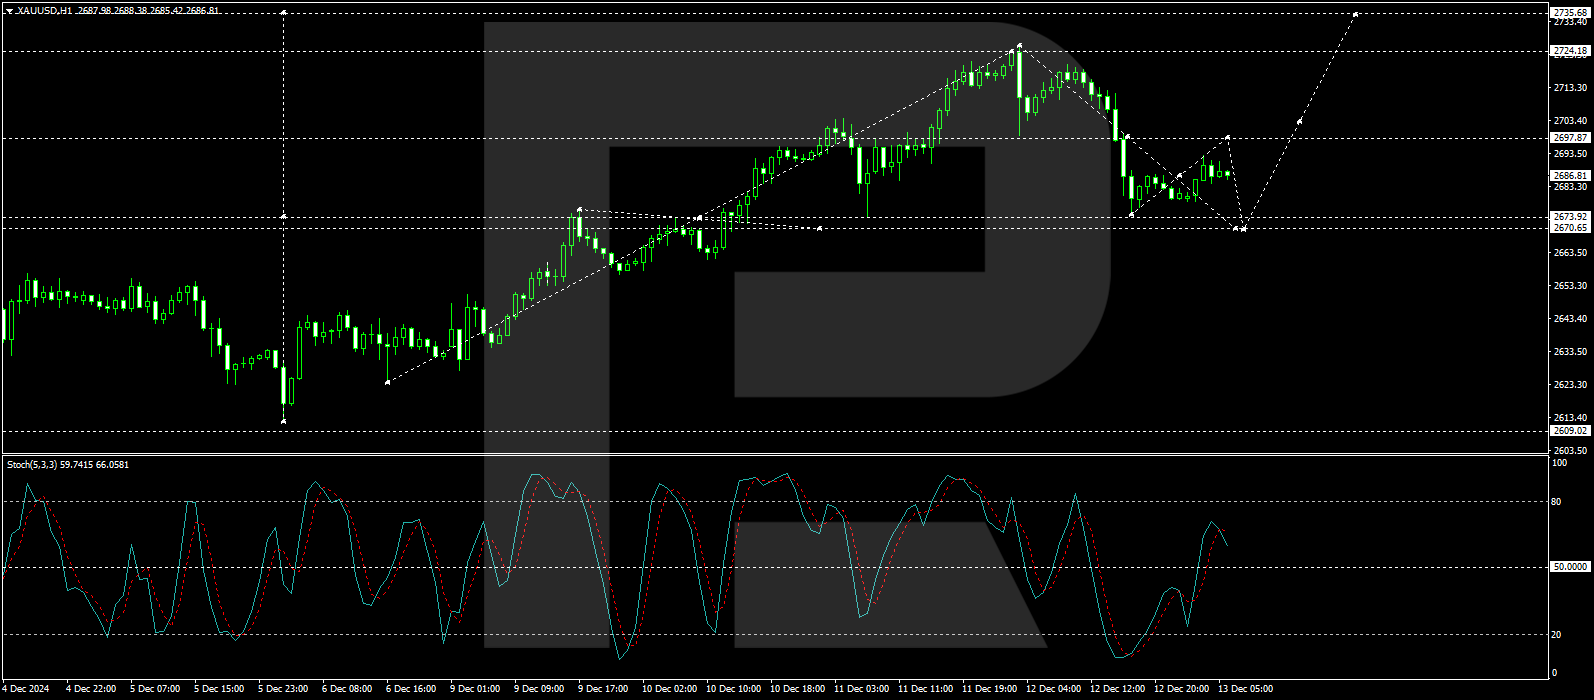Image resolution: width=1594 pixels, height=700 pixels.
Task: Click the 2653.30 price scale value
Action: point(1569,286)
